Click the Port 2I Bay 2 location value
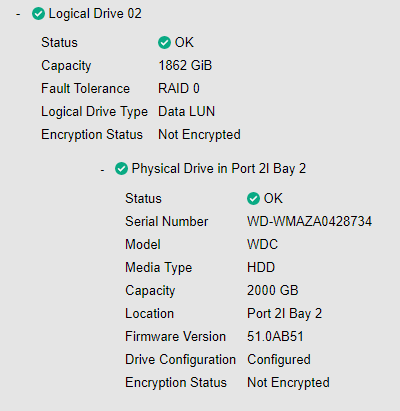The height and width of the screenshot is (411, 400). click(x=284, y=314)
